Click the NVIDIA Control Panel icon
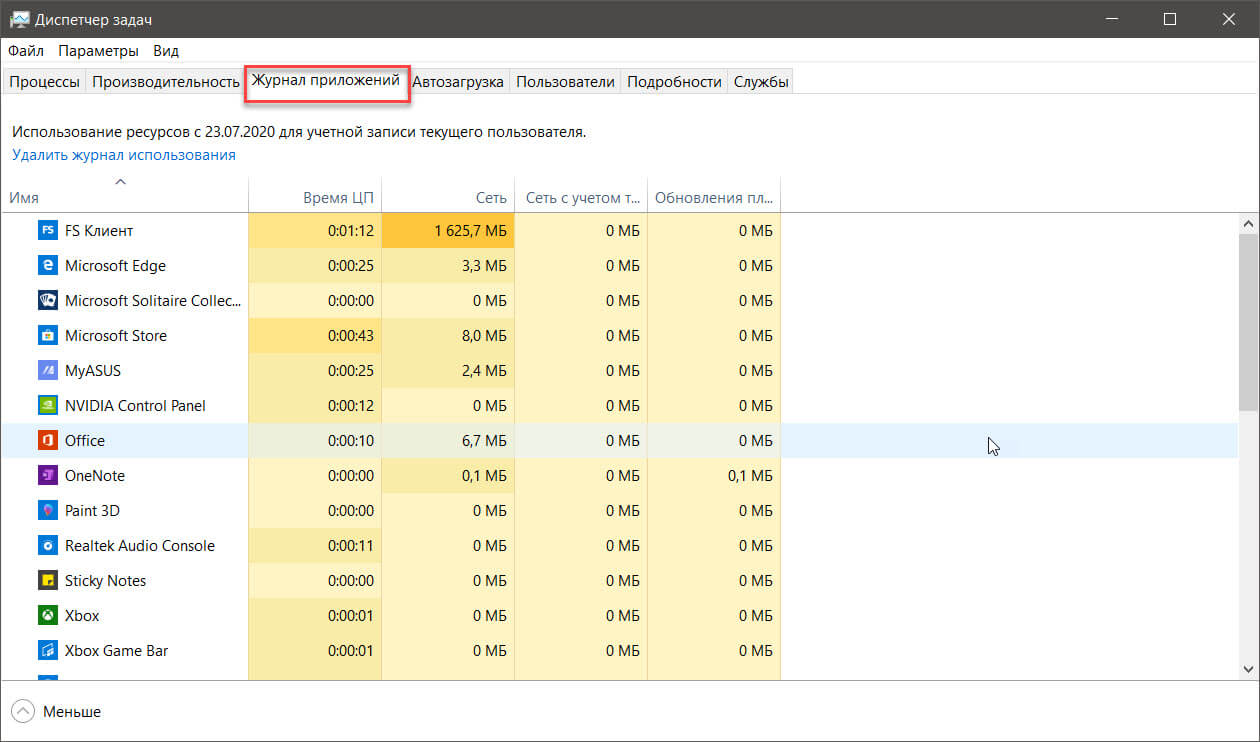The height and width of the screenshot is (742, 1260). tap(47, 406)
